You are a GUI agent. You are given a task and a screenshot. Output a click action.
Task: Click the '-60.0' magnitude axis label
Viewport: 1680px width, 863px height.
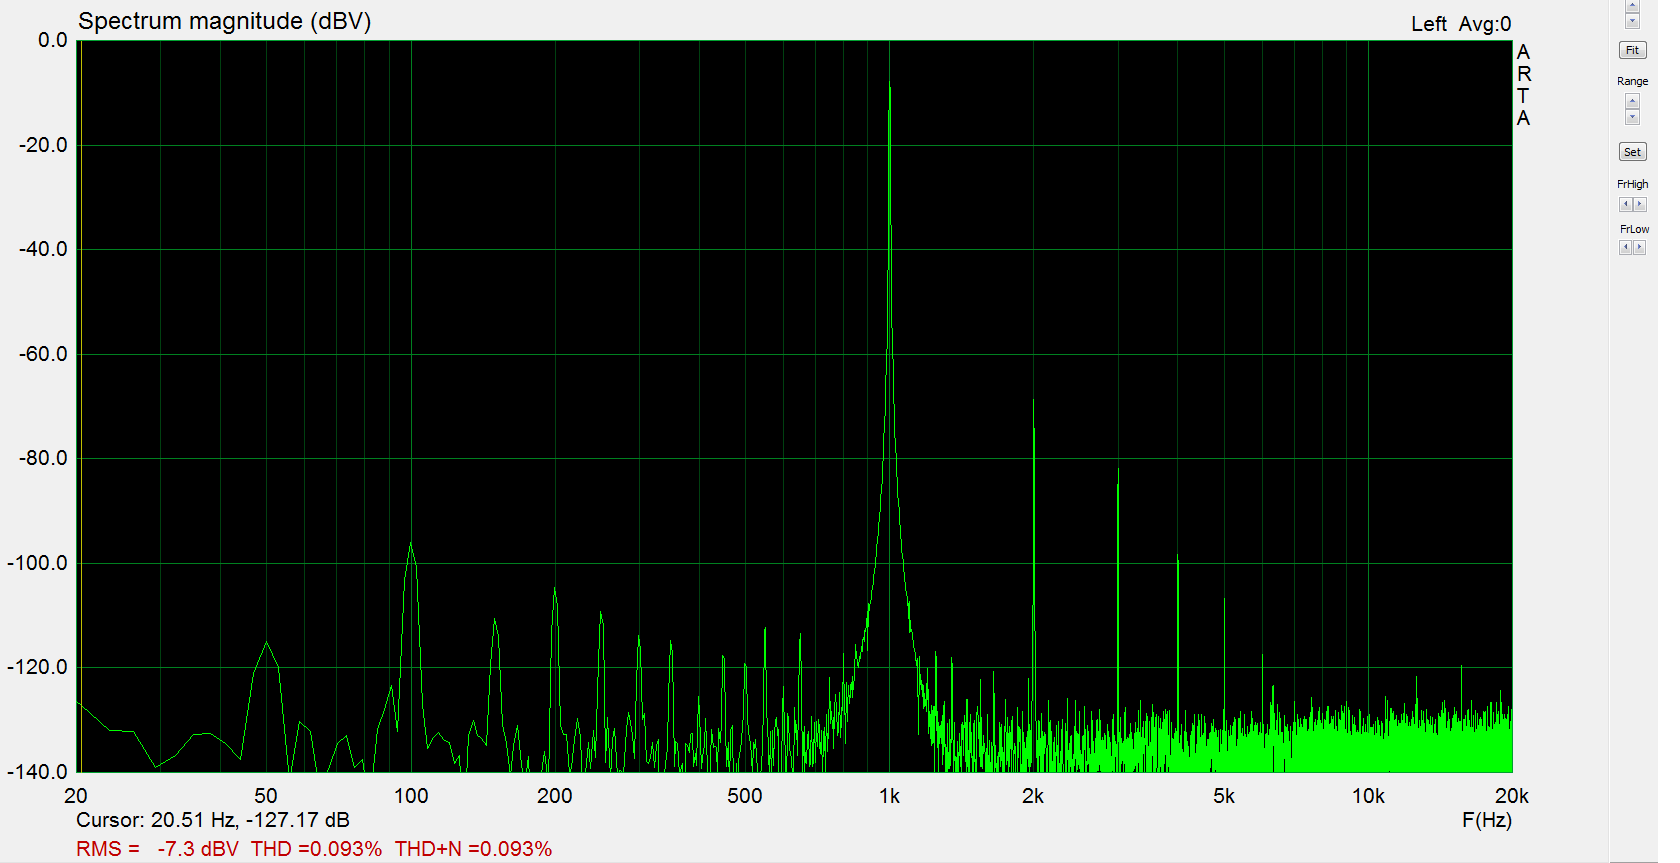[43, 354]
